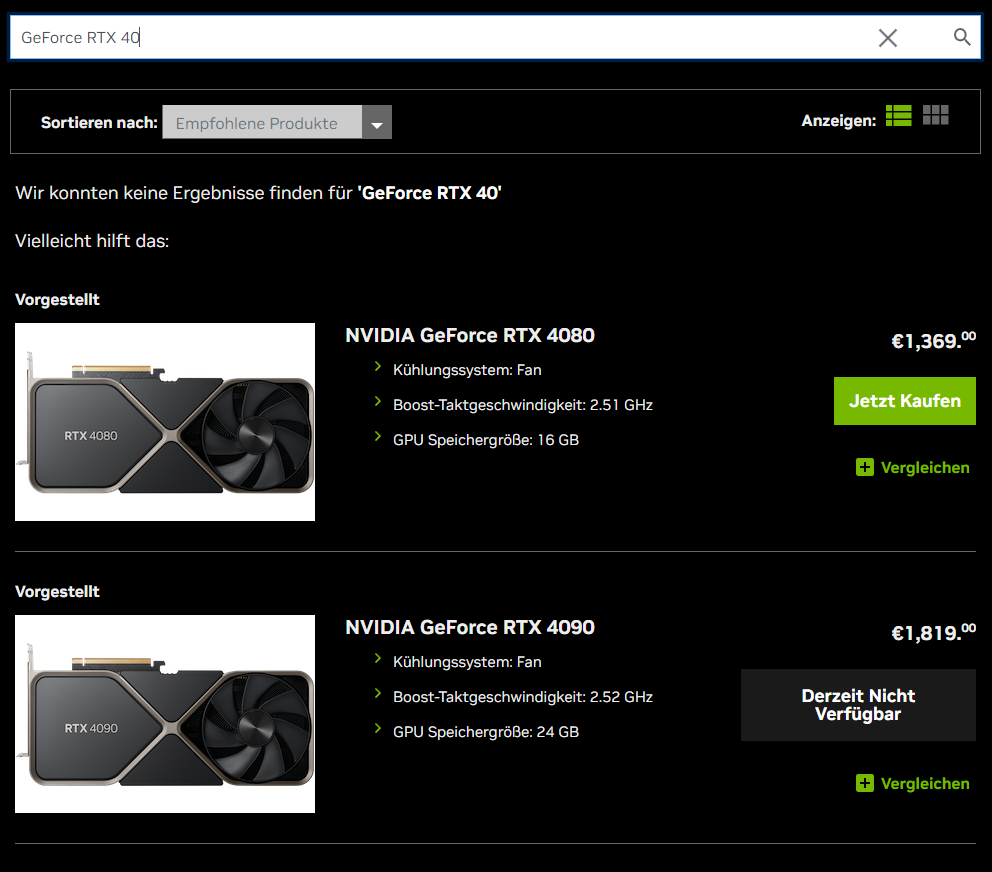Switch to grid view layout
The image size is (992, 872).
(x=936, y=115)
